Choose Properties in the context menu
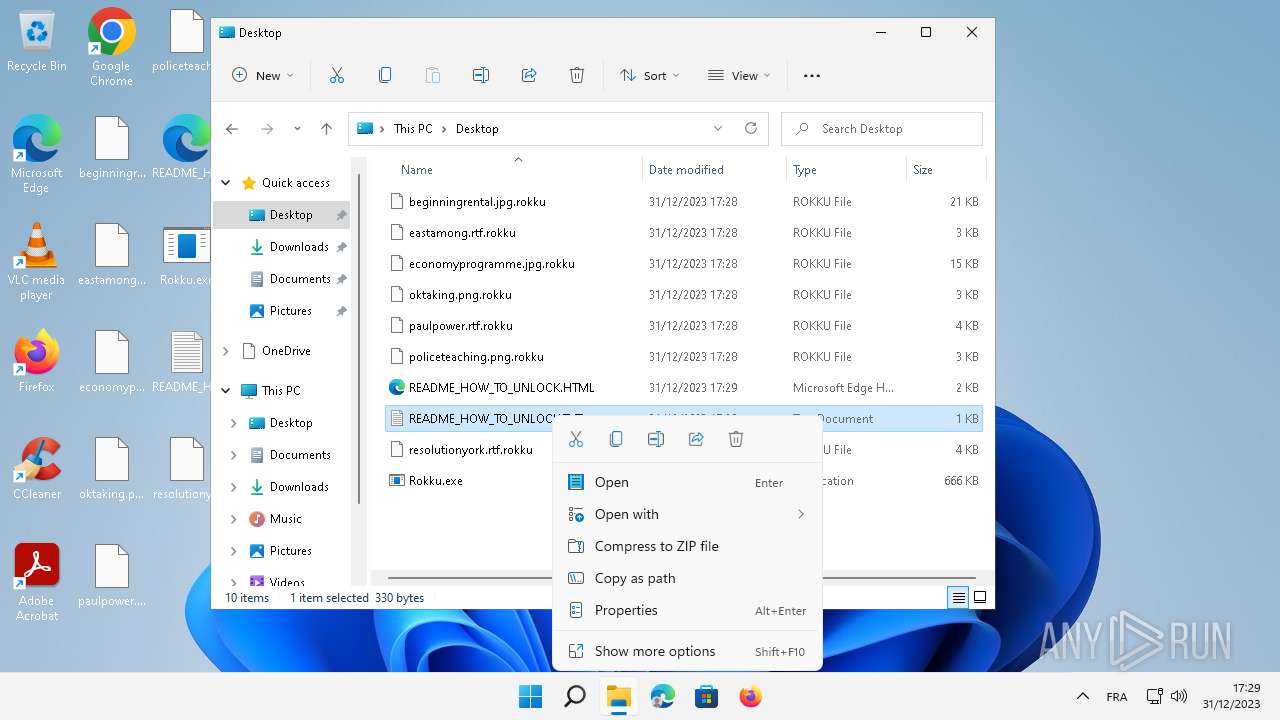1280x720 pixels. click(x=687, y=610)
